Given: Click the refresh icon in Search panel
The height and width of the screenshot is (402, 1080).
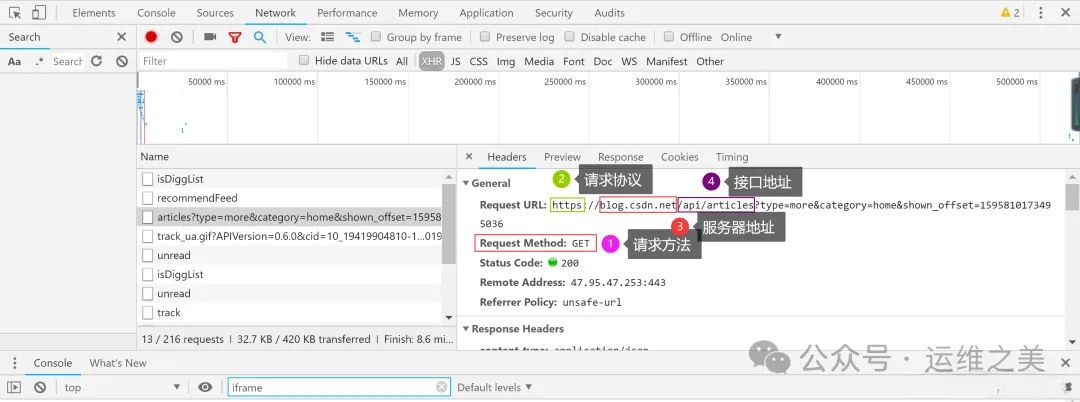Looking at the screenshot, I should point(96,61).
